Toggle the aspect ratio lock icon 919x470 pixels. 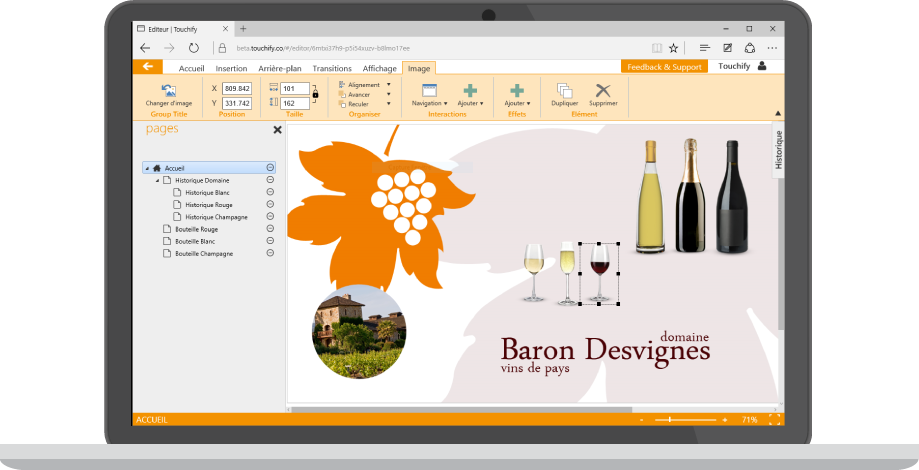pos(315,93)
